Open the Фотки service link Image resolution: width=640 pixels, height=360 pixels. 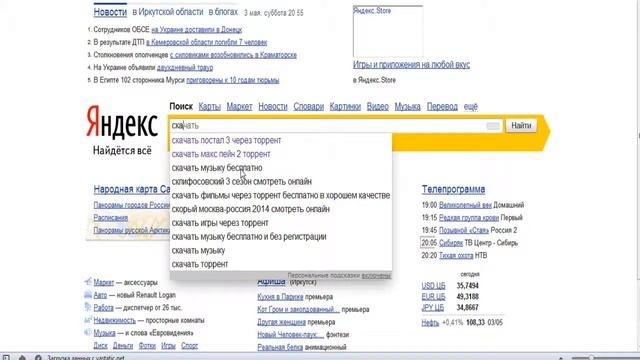[147, 346]
